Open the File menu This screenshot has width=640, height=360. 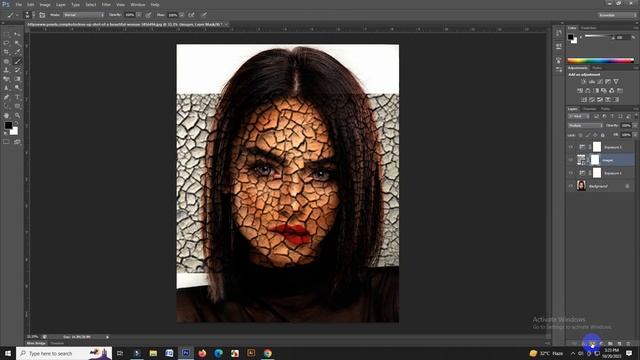coord(18,5)
